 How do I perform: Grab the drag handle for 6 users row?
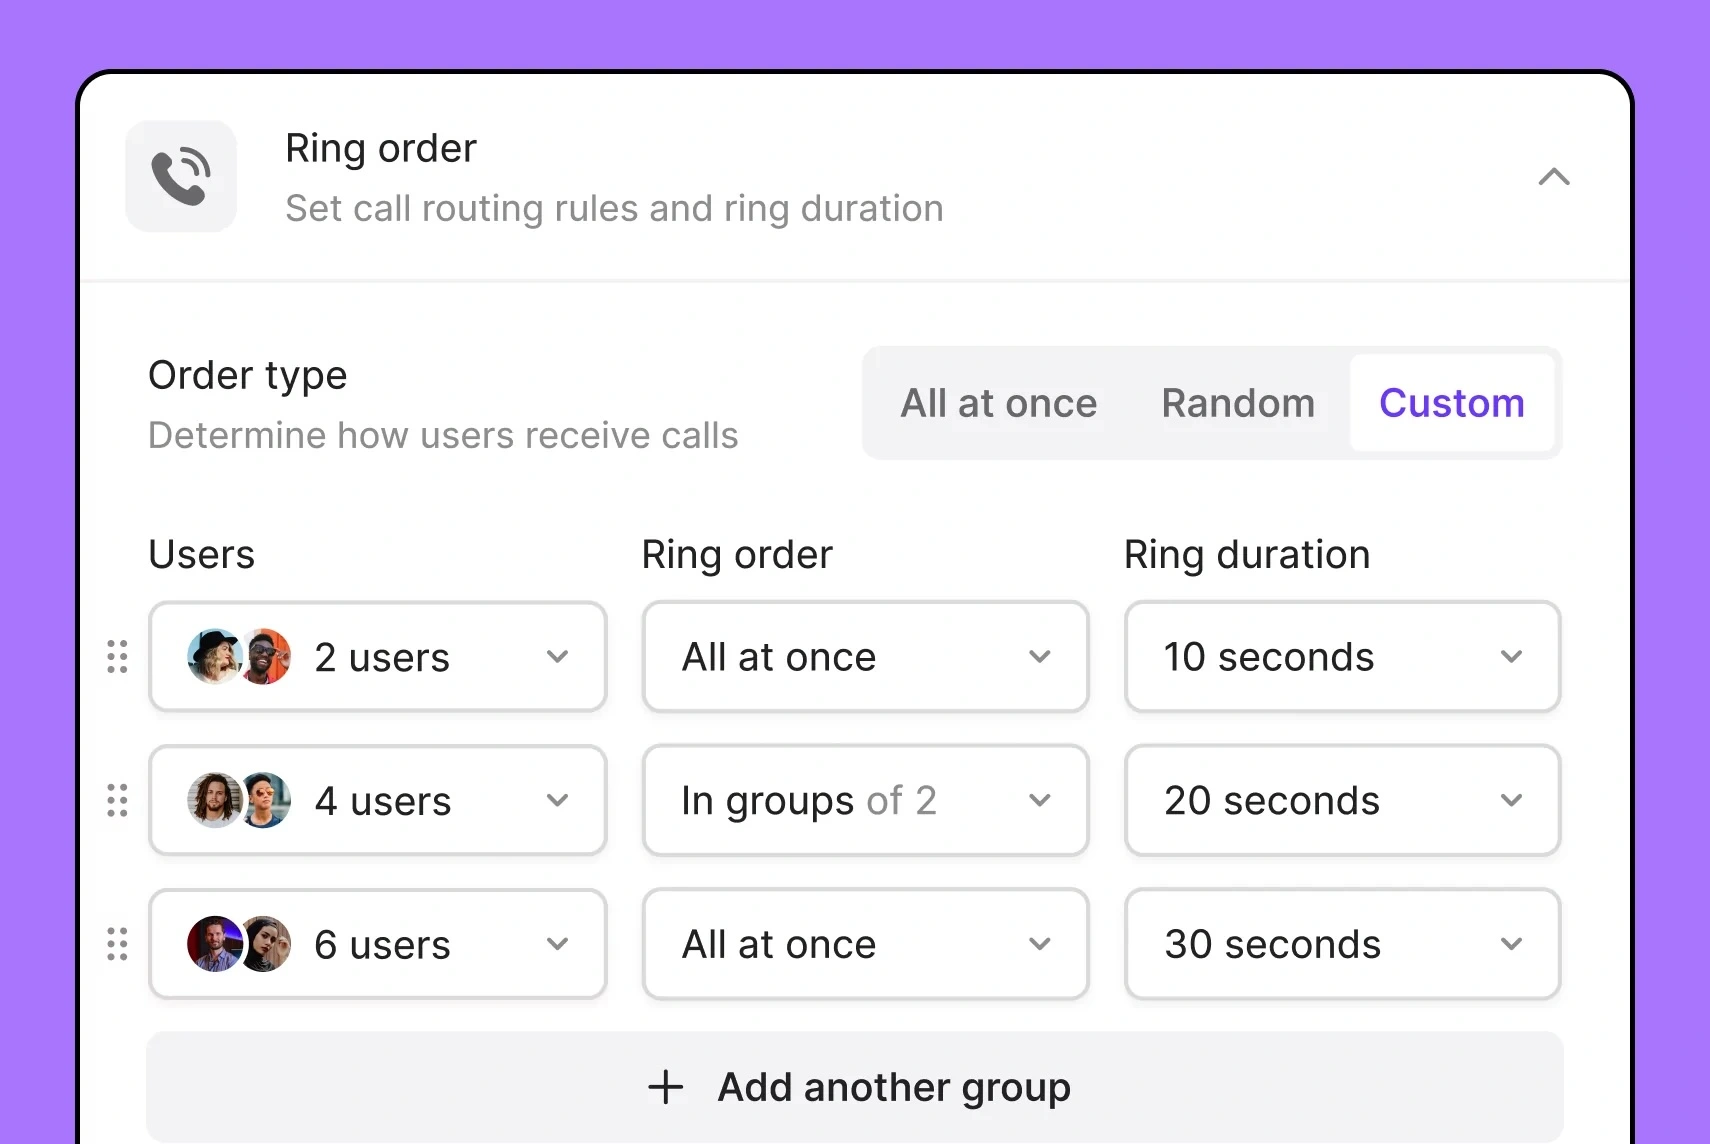click(x=117, y=944)
